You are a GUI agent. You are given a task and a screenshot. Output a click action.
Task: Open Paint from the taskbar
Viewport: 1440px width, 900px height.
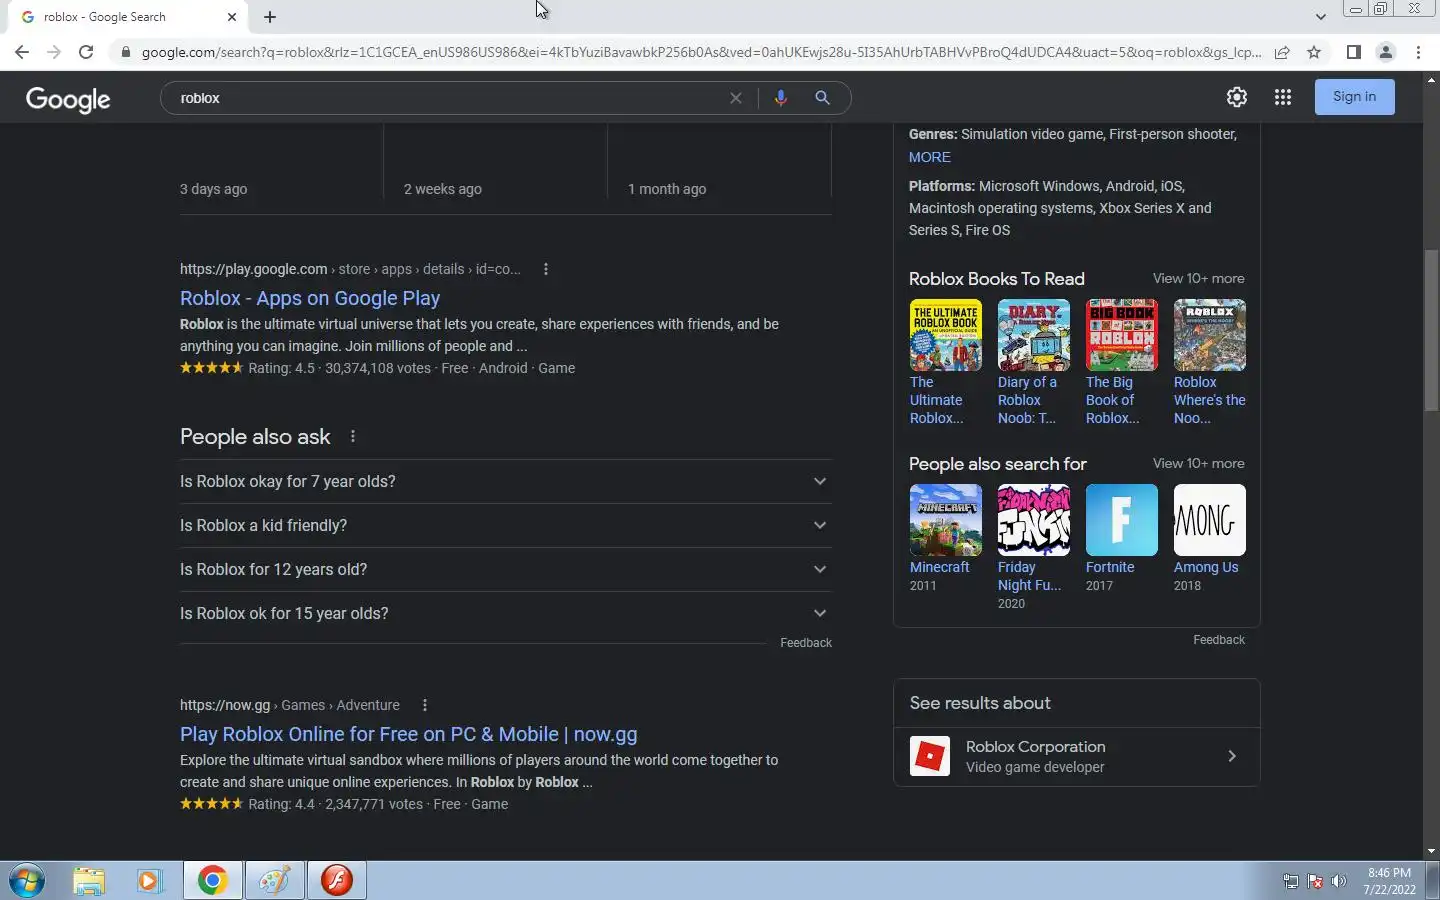click(x=274, y=881)
